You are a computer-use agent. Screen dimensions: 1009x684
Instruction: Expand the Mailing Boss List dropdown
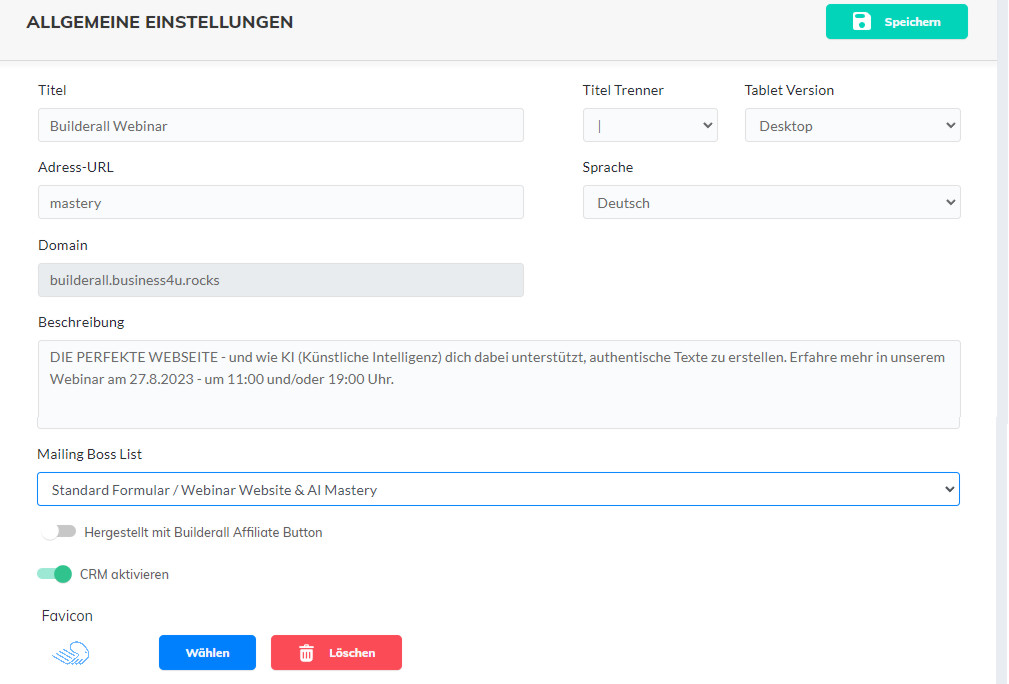pos(498,489)
